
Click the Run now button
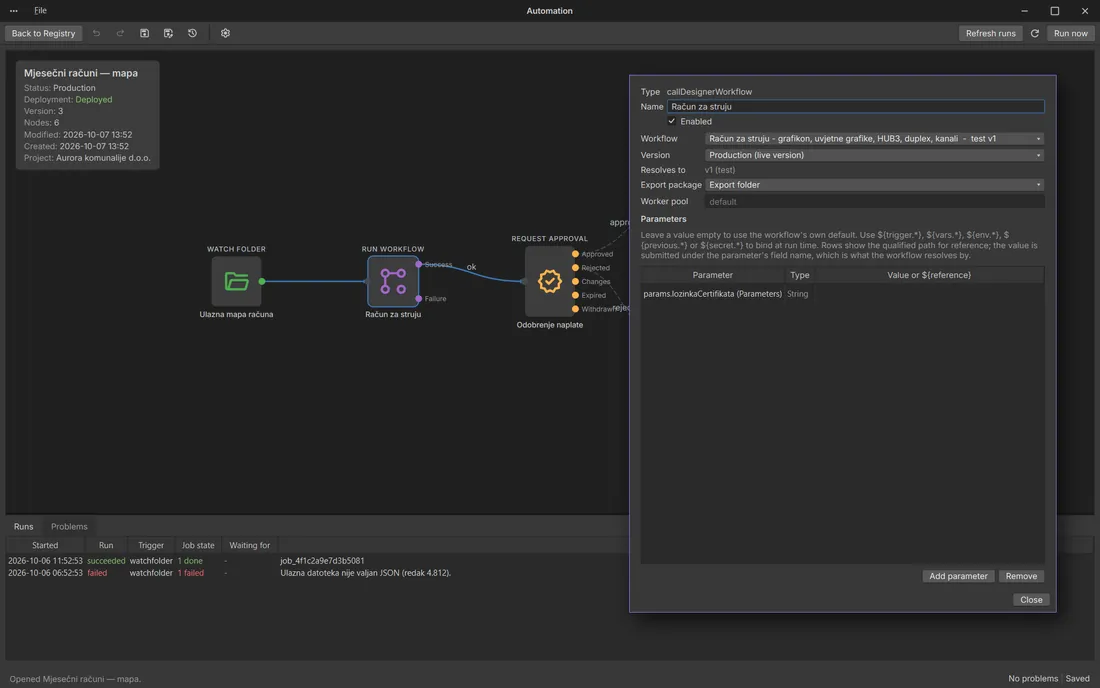tap(1071, 33)
